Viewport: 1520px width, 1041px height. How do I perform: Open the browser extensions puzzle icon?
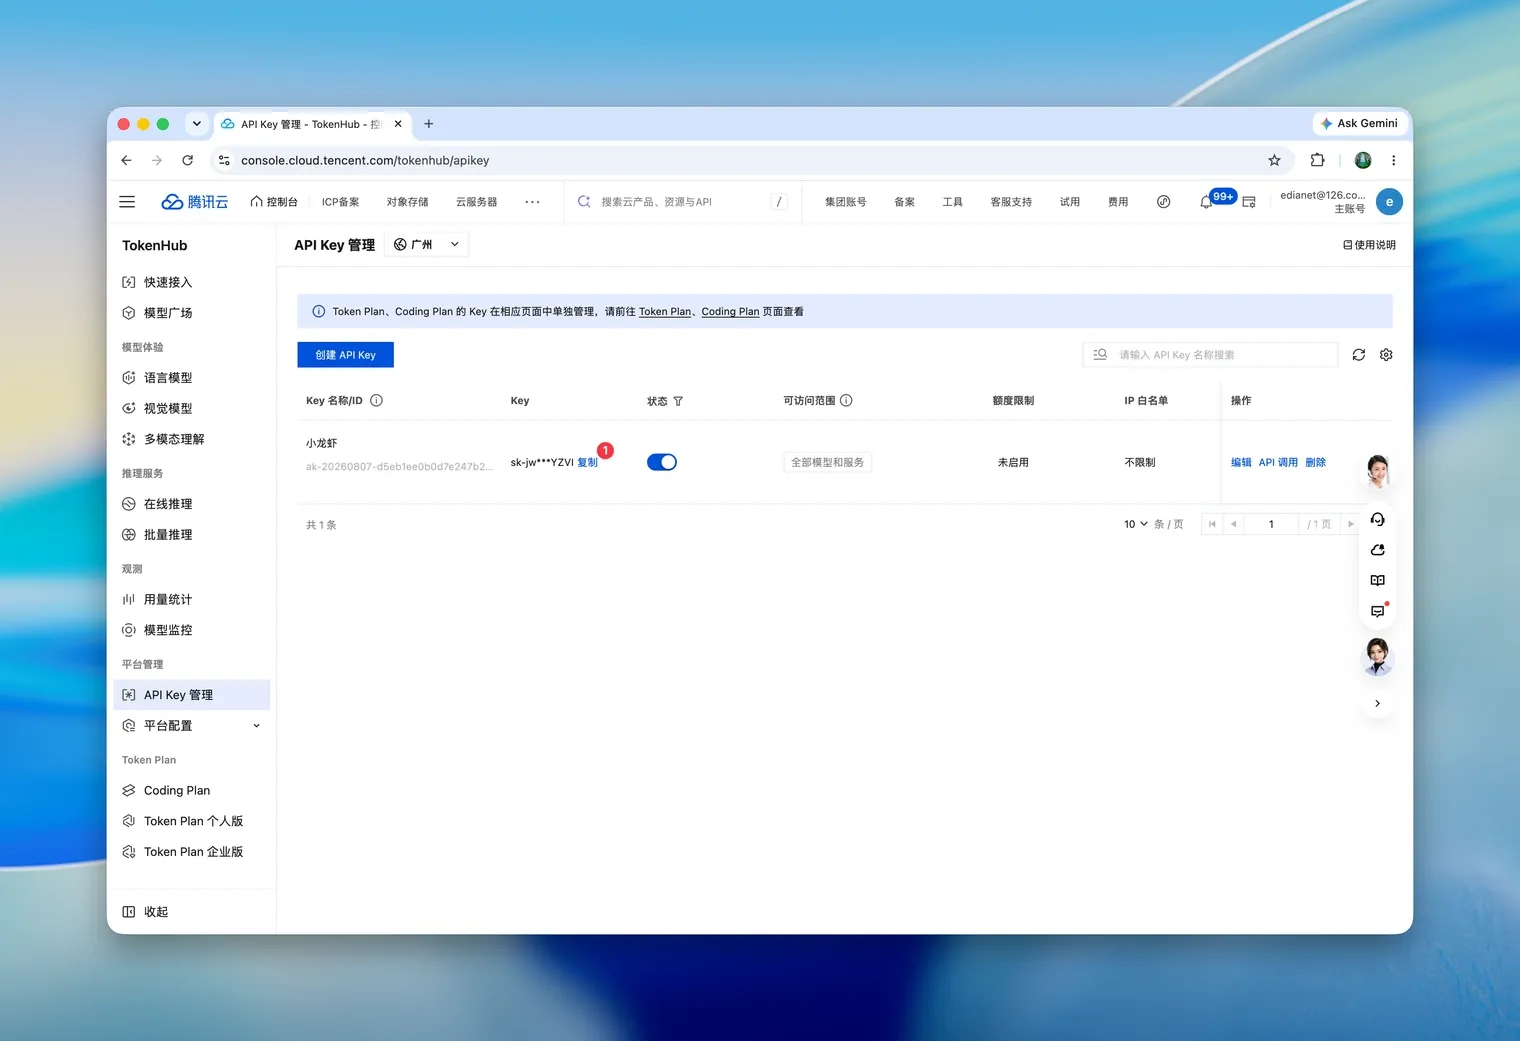click(1317, 160)
